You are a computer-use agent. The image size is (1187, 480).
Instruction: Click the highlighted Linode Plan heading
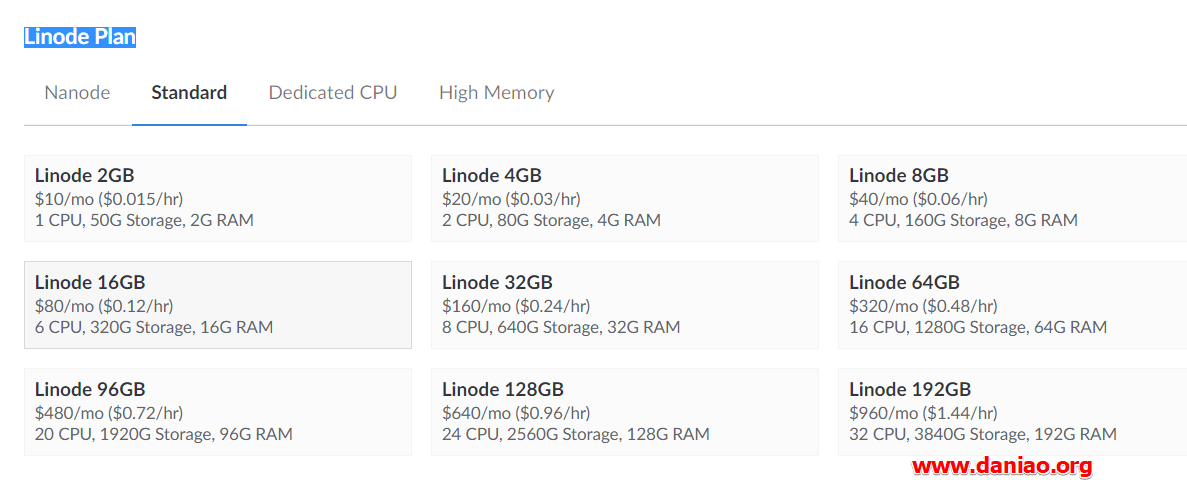pos(80,37)
